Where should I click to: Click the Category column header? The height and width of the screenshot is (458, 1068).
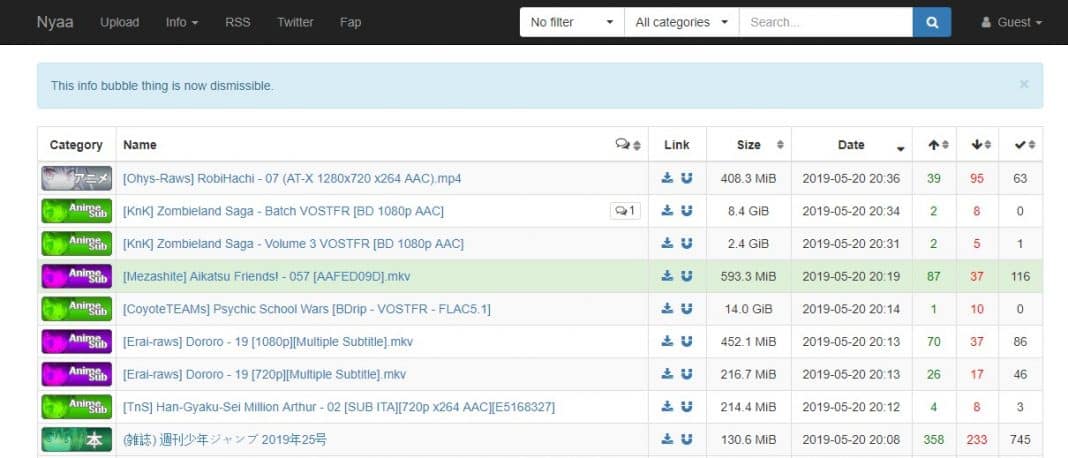pyautogui.click(x=76, y=144)
